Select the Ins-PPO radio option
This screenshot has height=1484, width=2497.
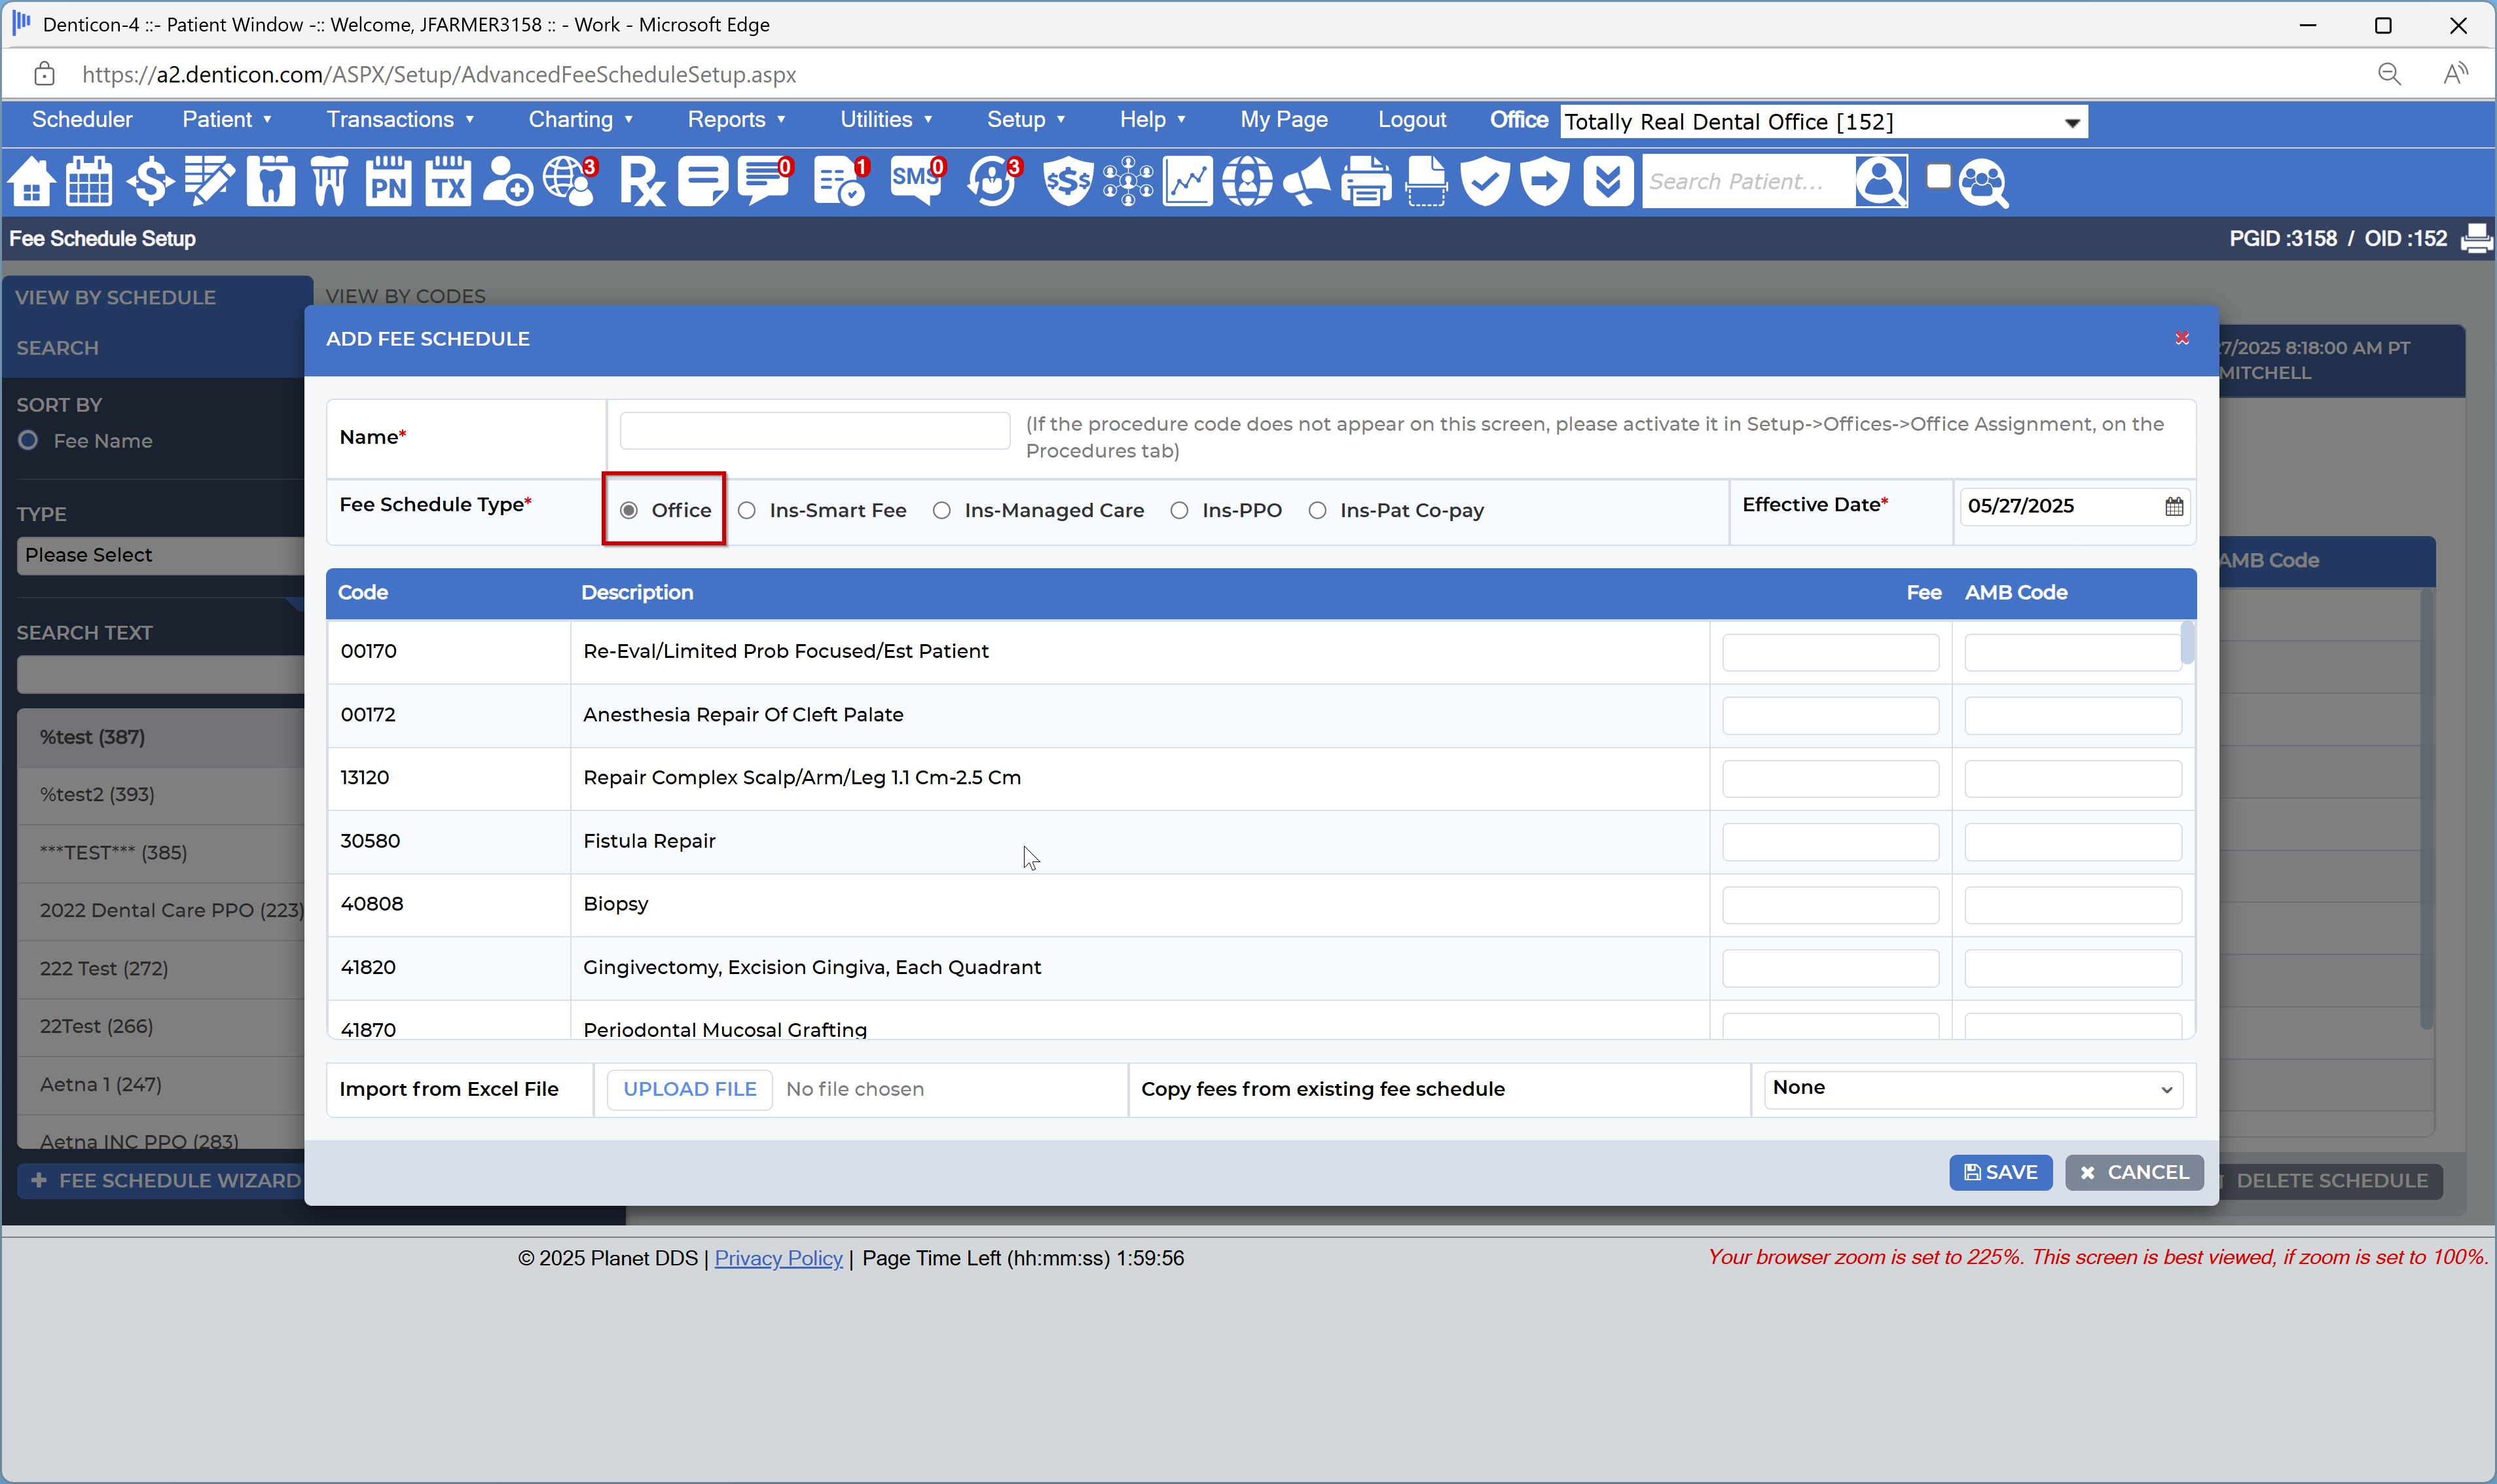click(1180, 511)
